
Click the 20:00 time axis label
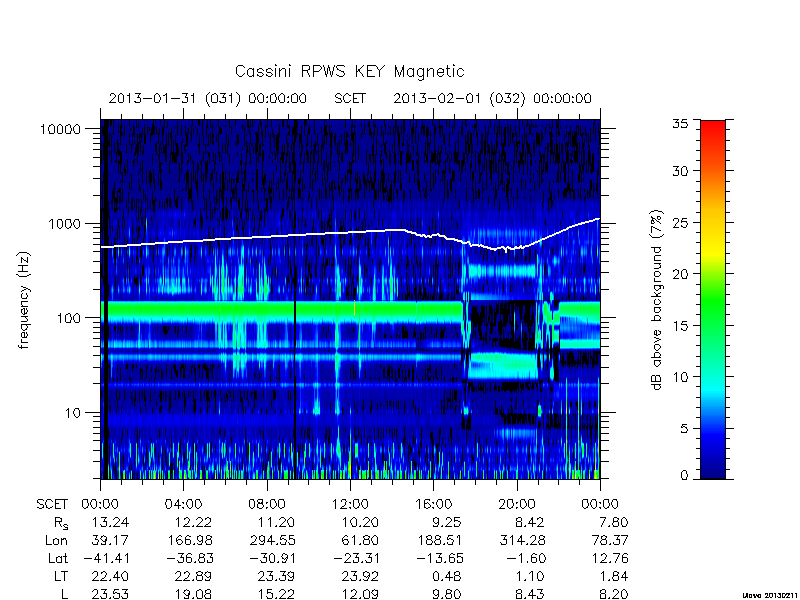517,505
